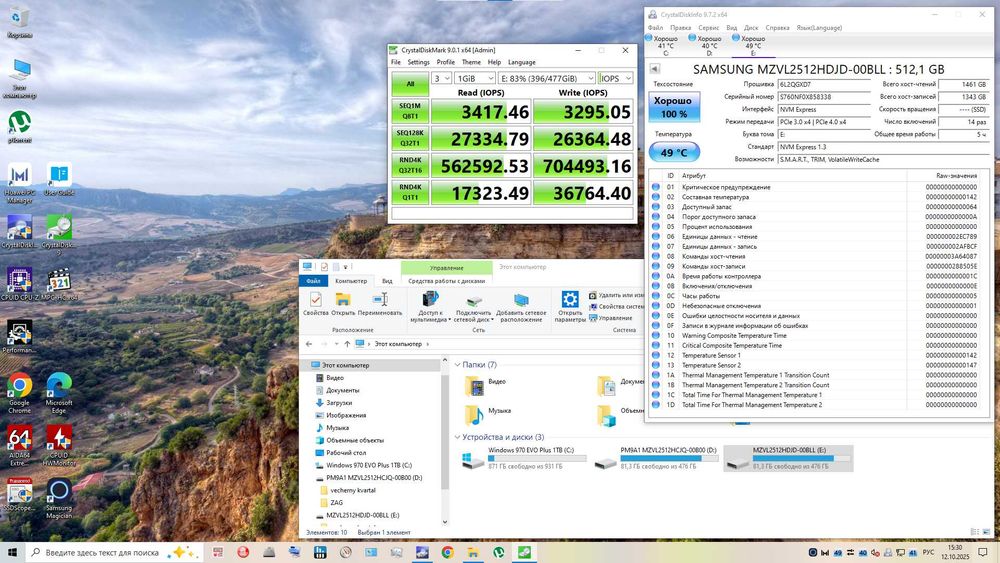Start the SEQ1M Q8T1 test
The width and height of the screenshot is (1000, 563).
[x=410, y=112]
